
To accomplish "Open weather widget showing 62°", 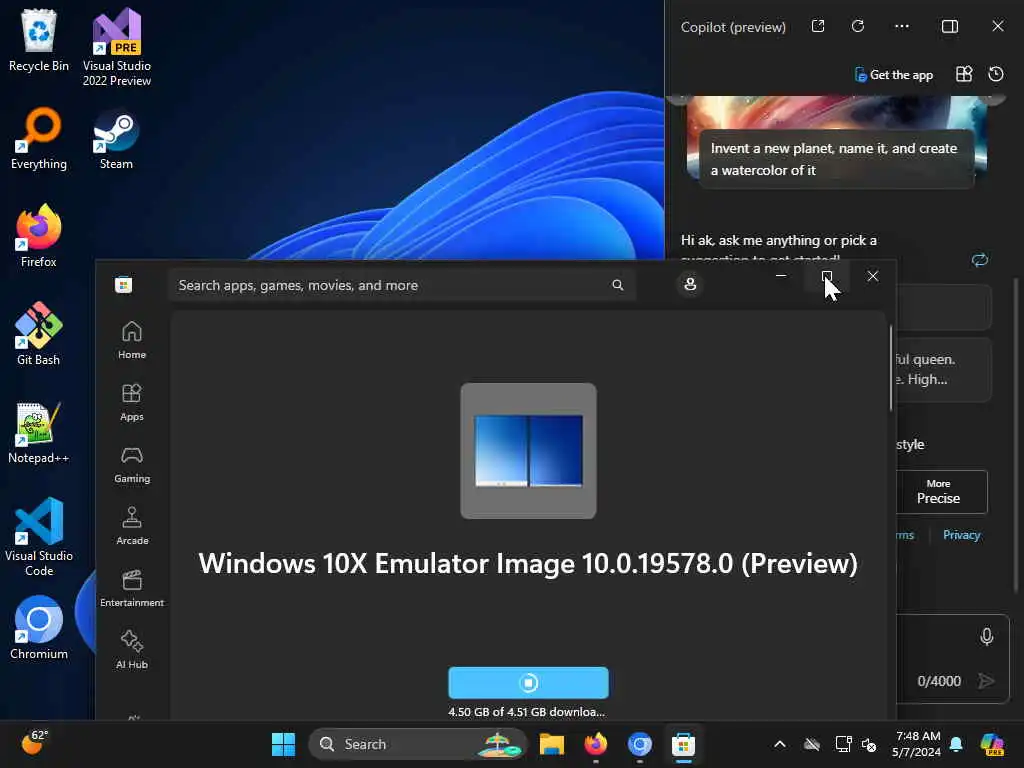I will 33,742.
